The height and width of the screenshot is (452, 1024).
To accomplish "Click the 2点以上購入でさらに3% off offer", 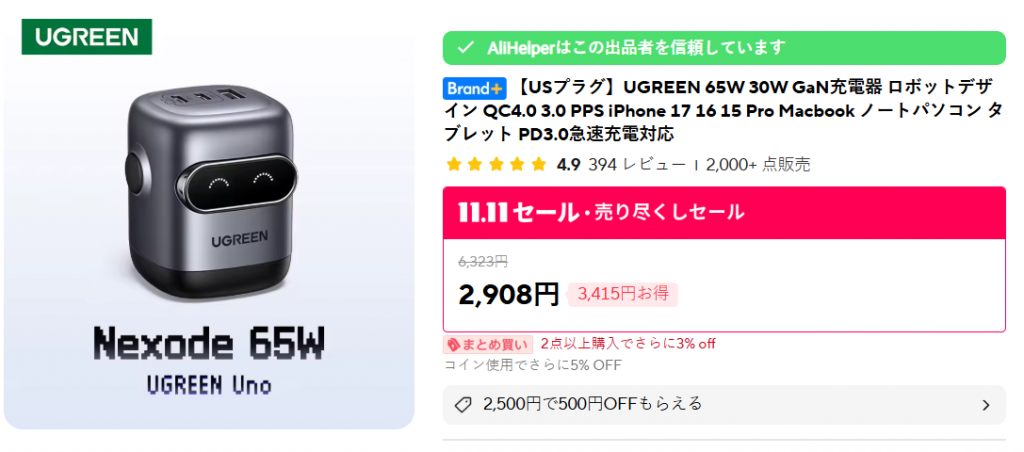I will pos(628,344).
